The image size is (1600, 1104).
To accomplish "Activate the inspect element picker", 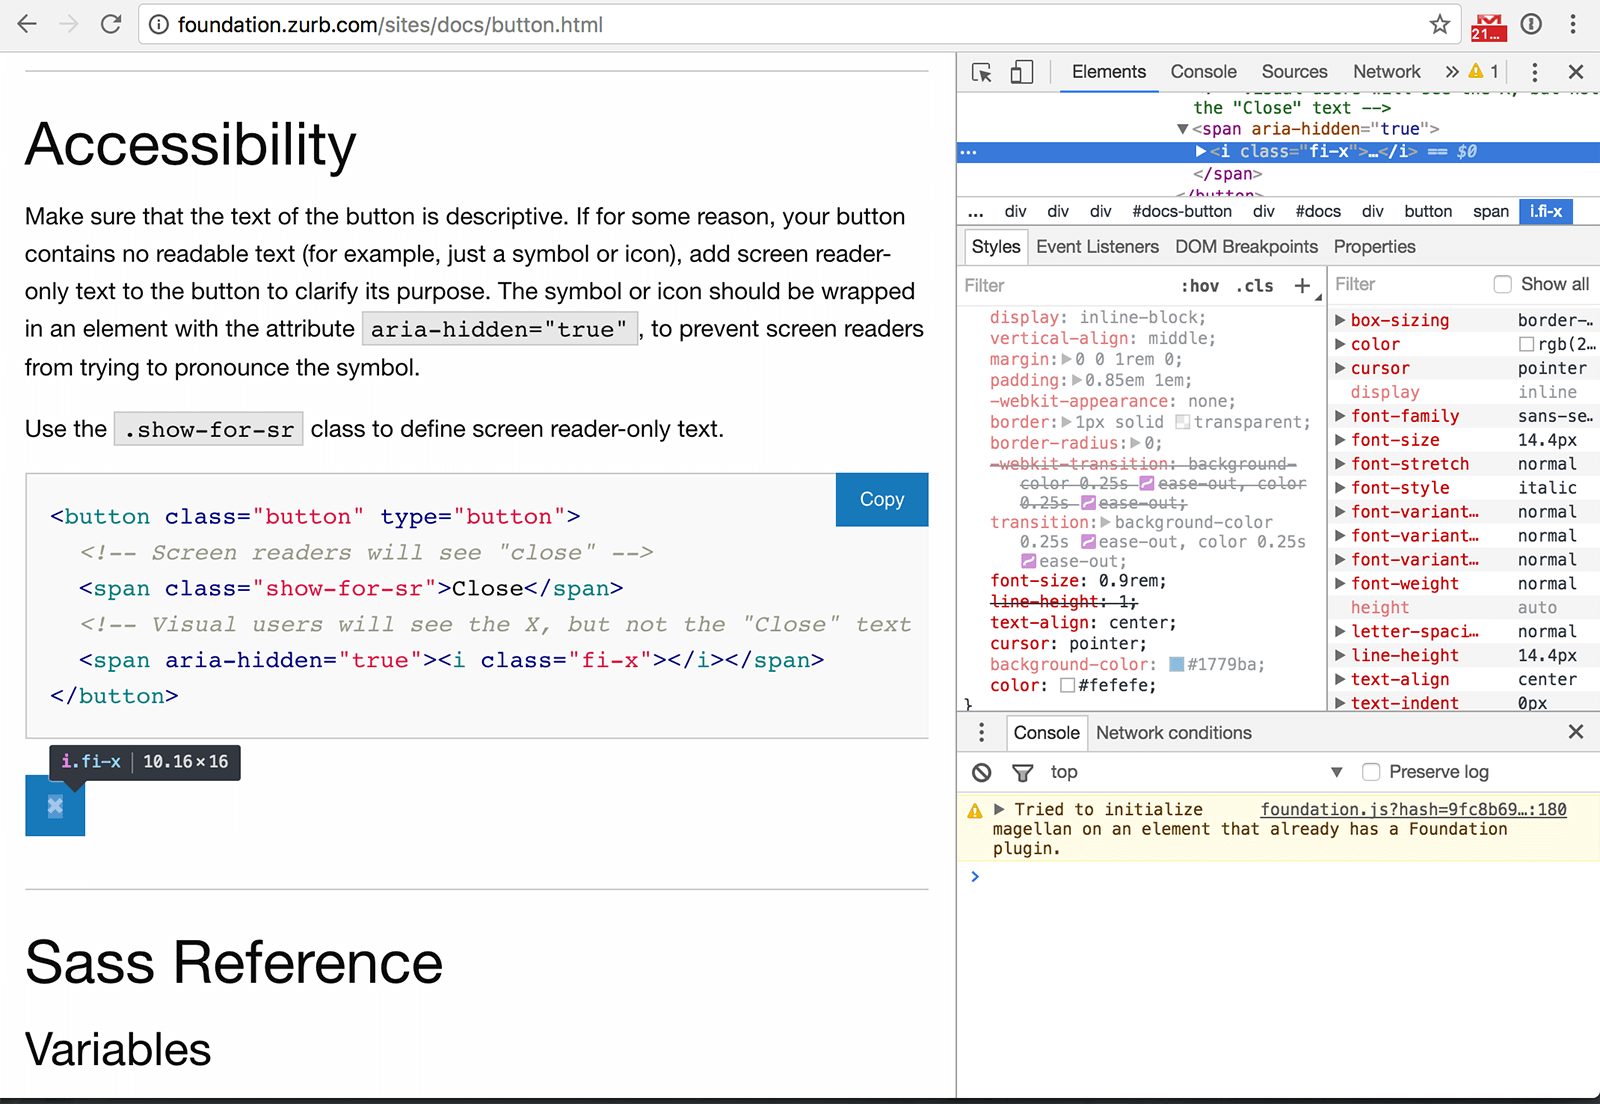I will point(981,72).
